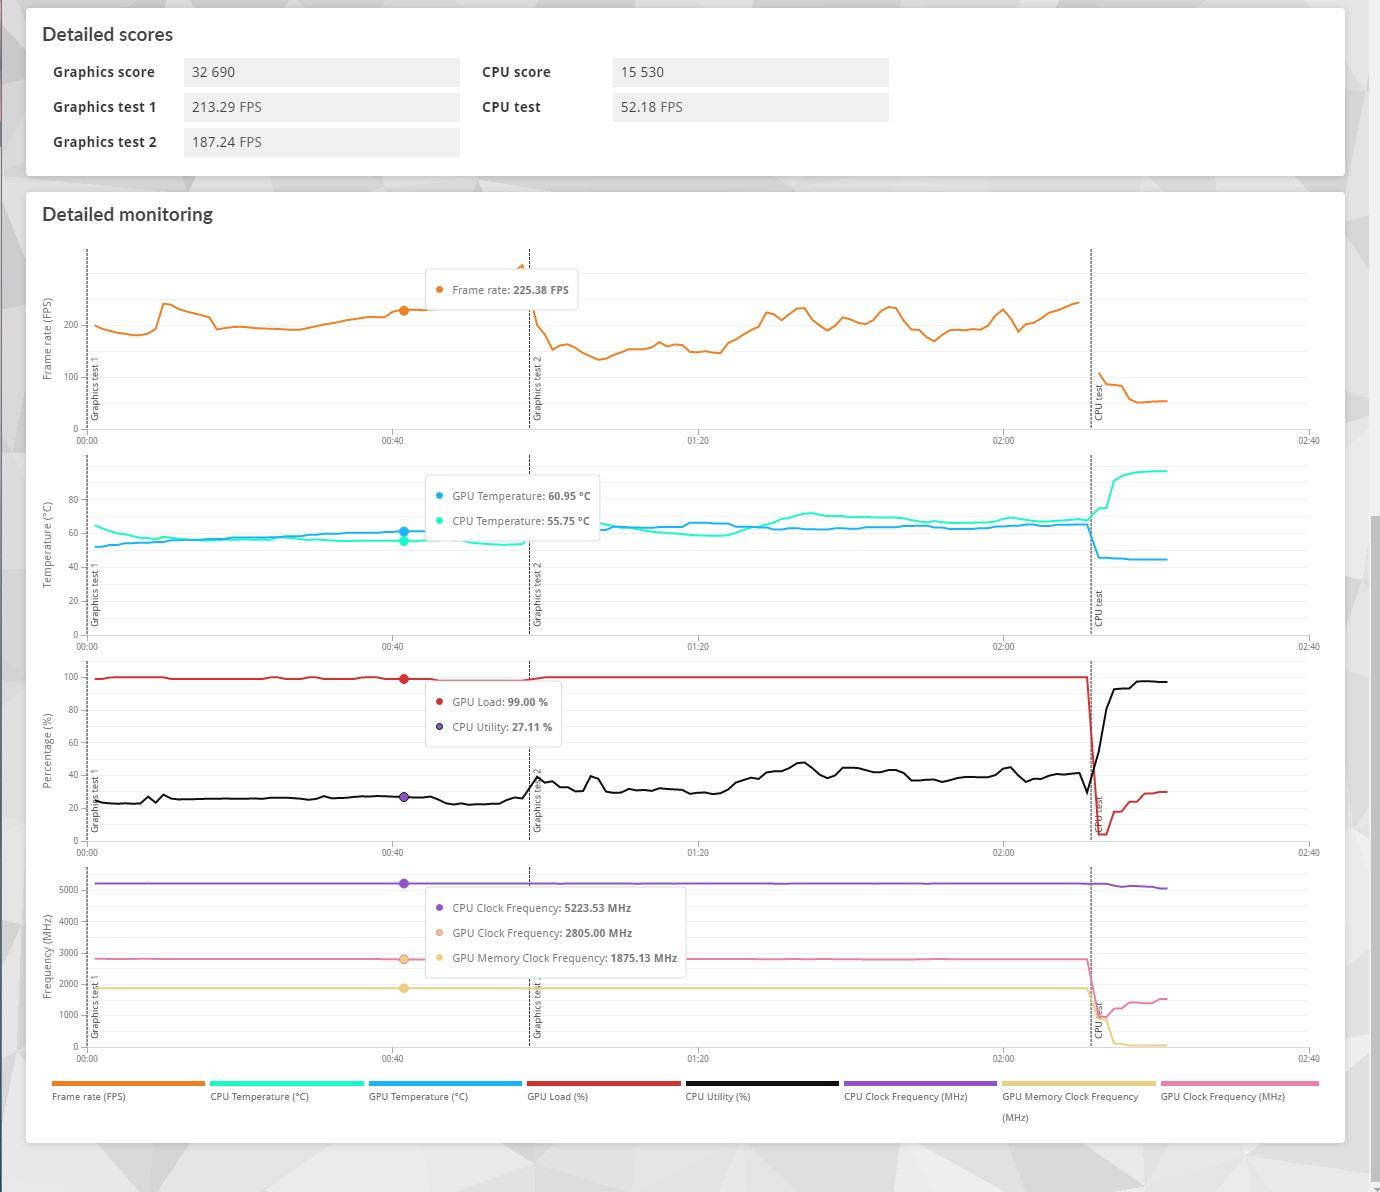This screenshot has height=1192, width=1380.
Task: Hide the GPU Clock Frequency (MHz) legend series
Action: pyautogui.click(x=1222, y=1097)
